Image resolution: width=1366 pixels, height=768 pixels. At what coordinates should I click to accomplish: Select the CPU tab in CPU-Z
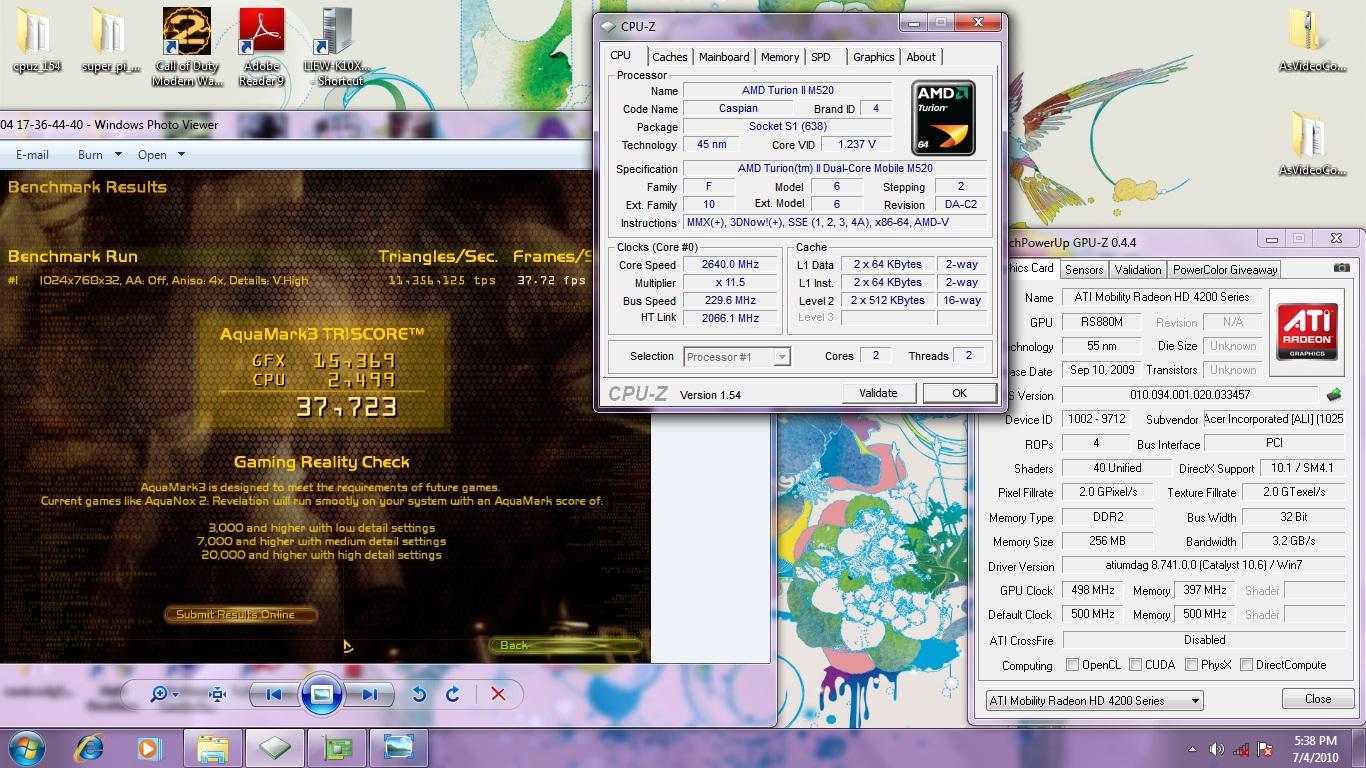coord(621,55)
